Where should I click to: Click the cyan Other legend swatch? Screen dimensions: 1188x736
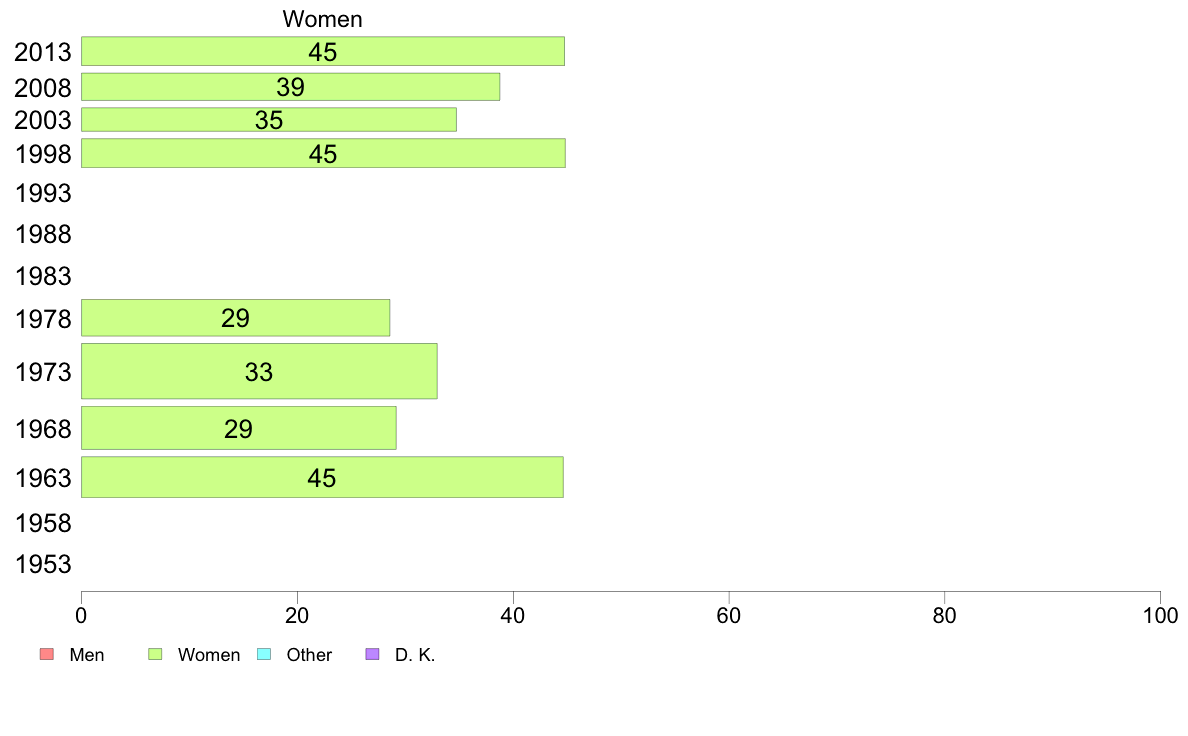[264, 654]
